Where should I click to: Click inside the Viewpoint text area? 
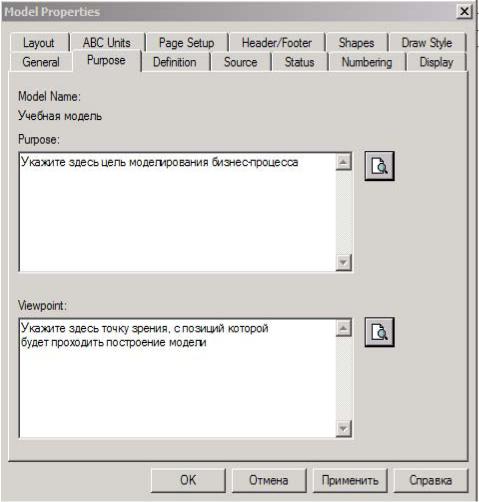pos(177,378)
